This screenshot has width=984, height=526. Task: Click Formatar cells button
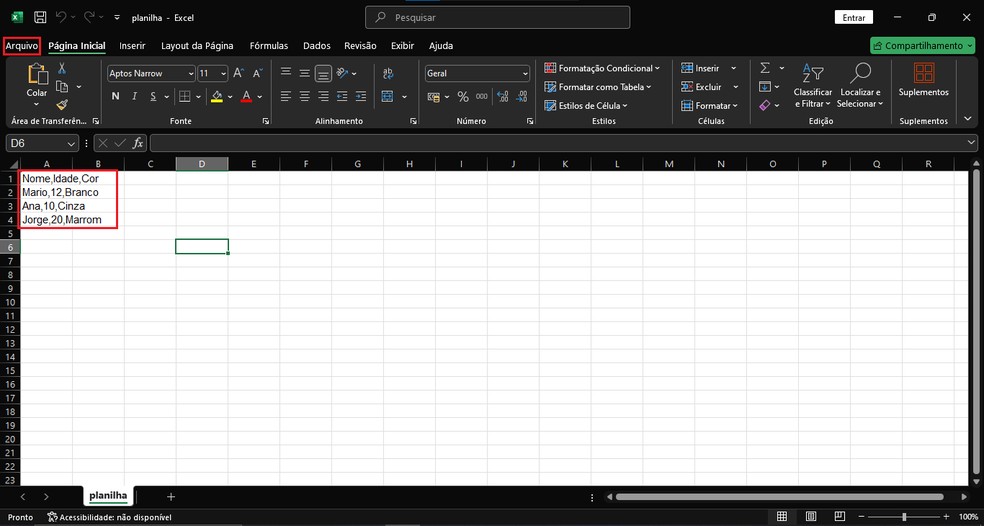coord(710,105)
